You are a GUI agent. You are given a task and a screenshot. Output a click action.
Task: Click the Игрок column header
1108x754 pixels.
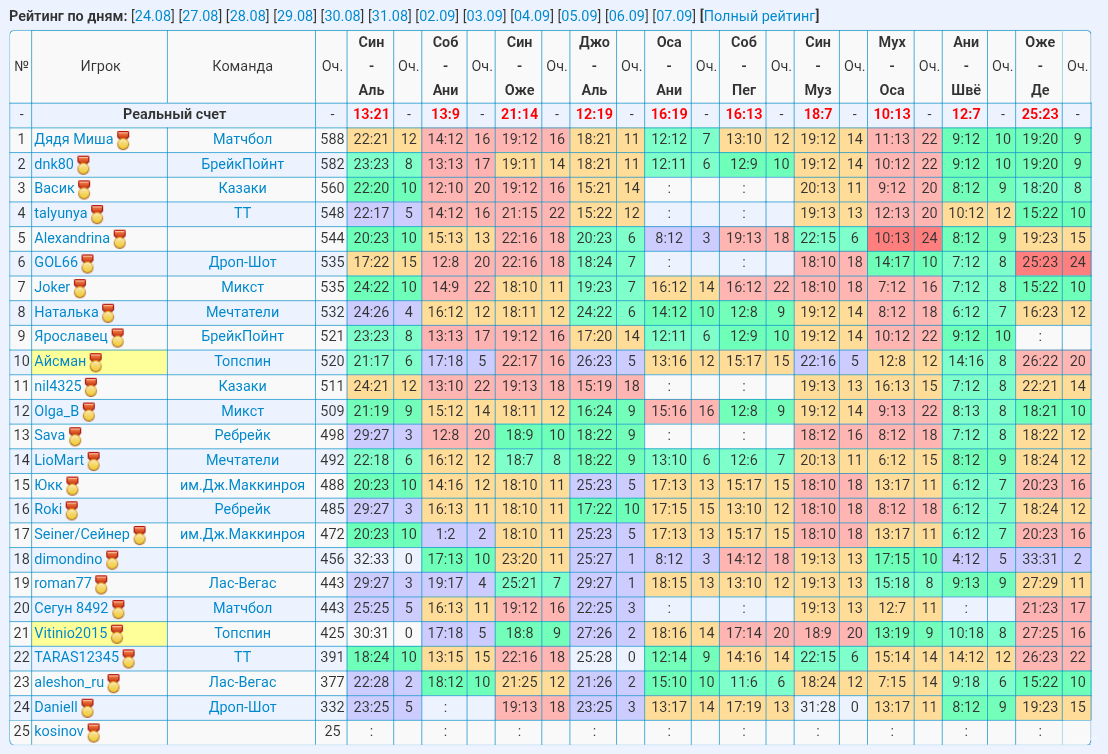(100, 66)
